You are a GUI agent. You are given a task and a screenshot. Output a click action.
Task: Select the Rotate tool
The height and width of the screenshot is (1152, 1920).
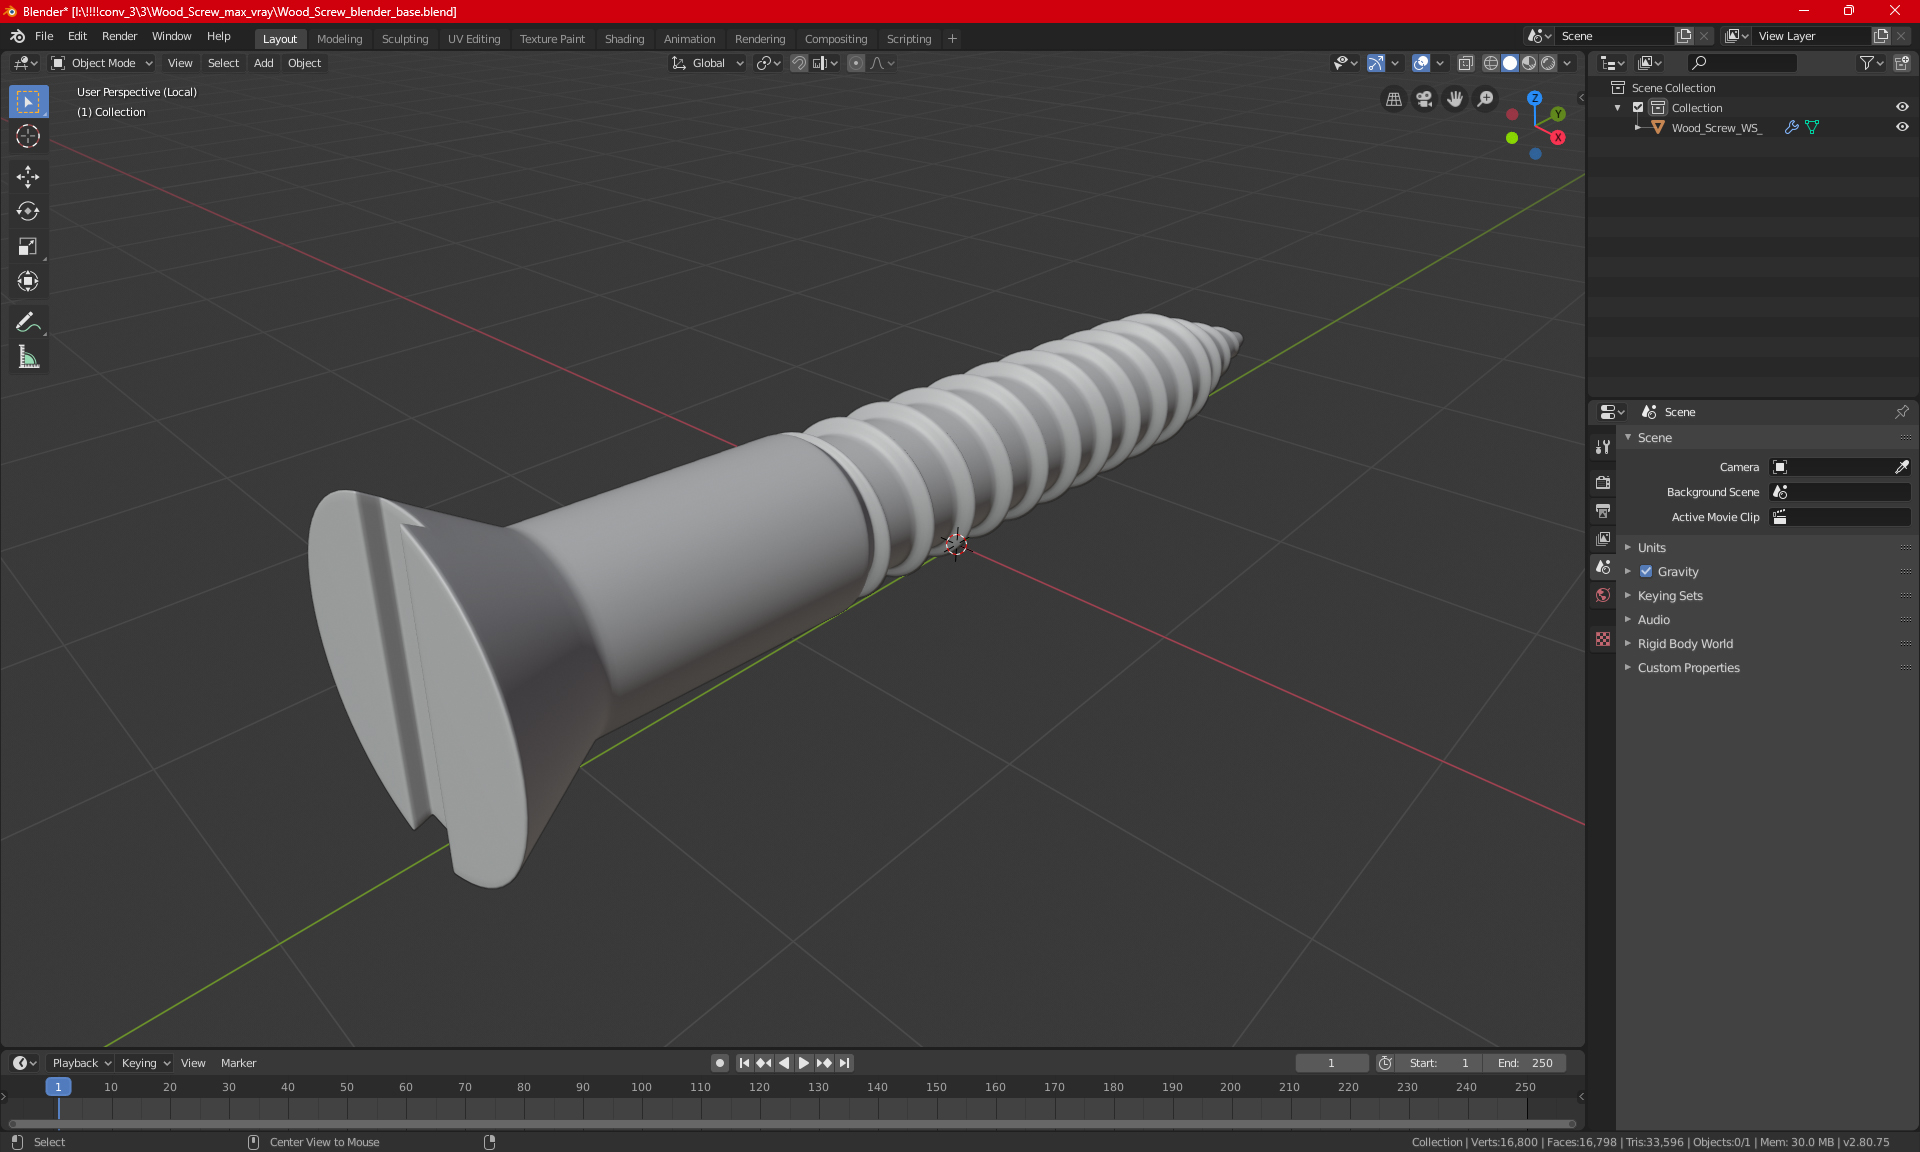tap(28, 211)
